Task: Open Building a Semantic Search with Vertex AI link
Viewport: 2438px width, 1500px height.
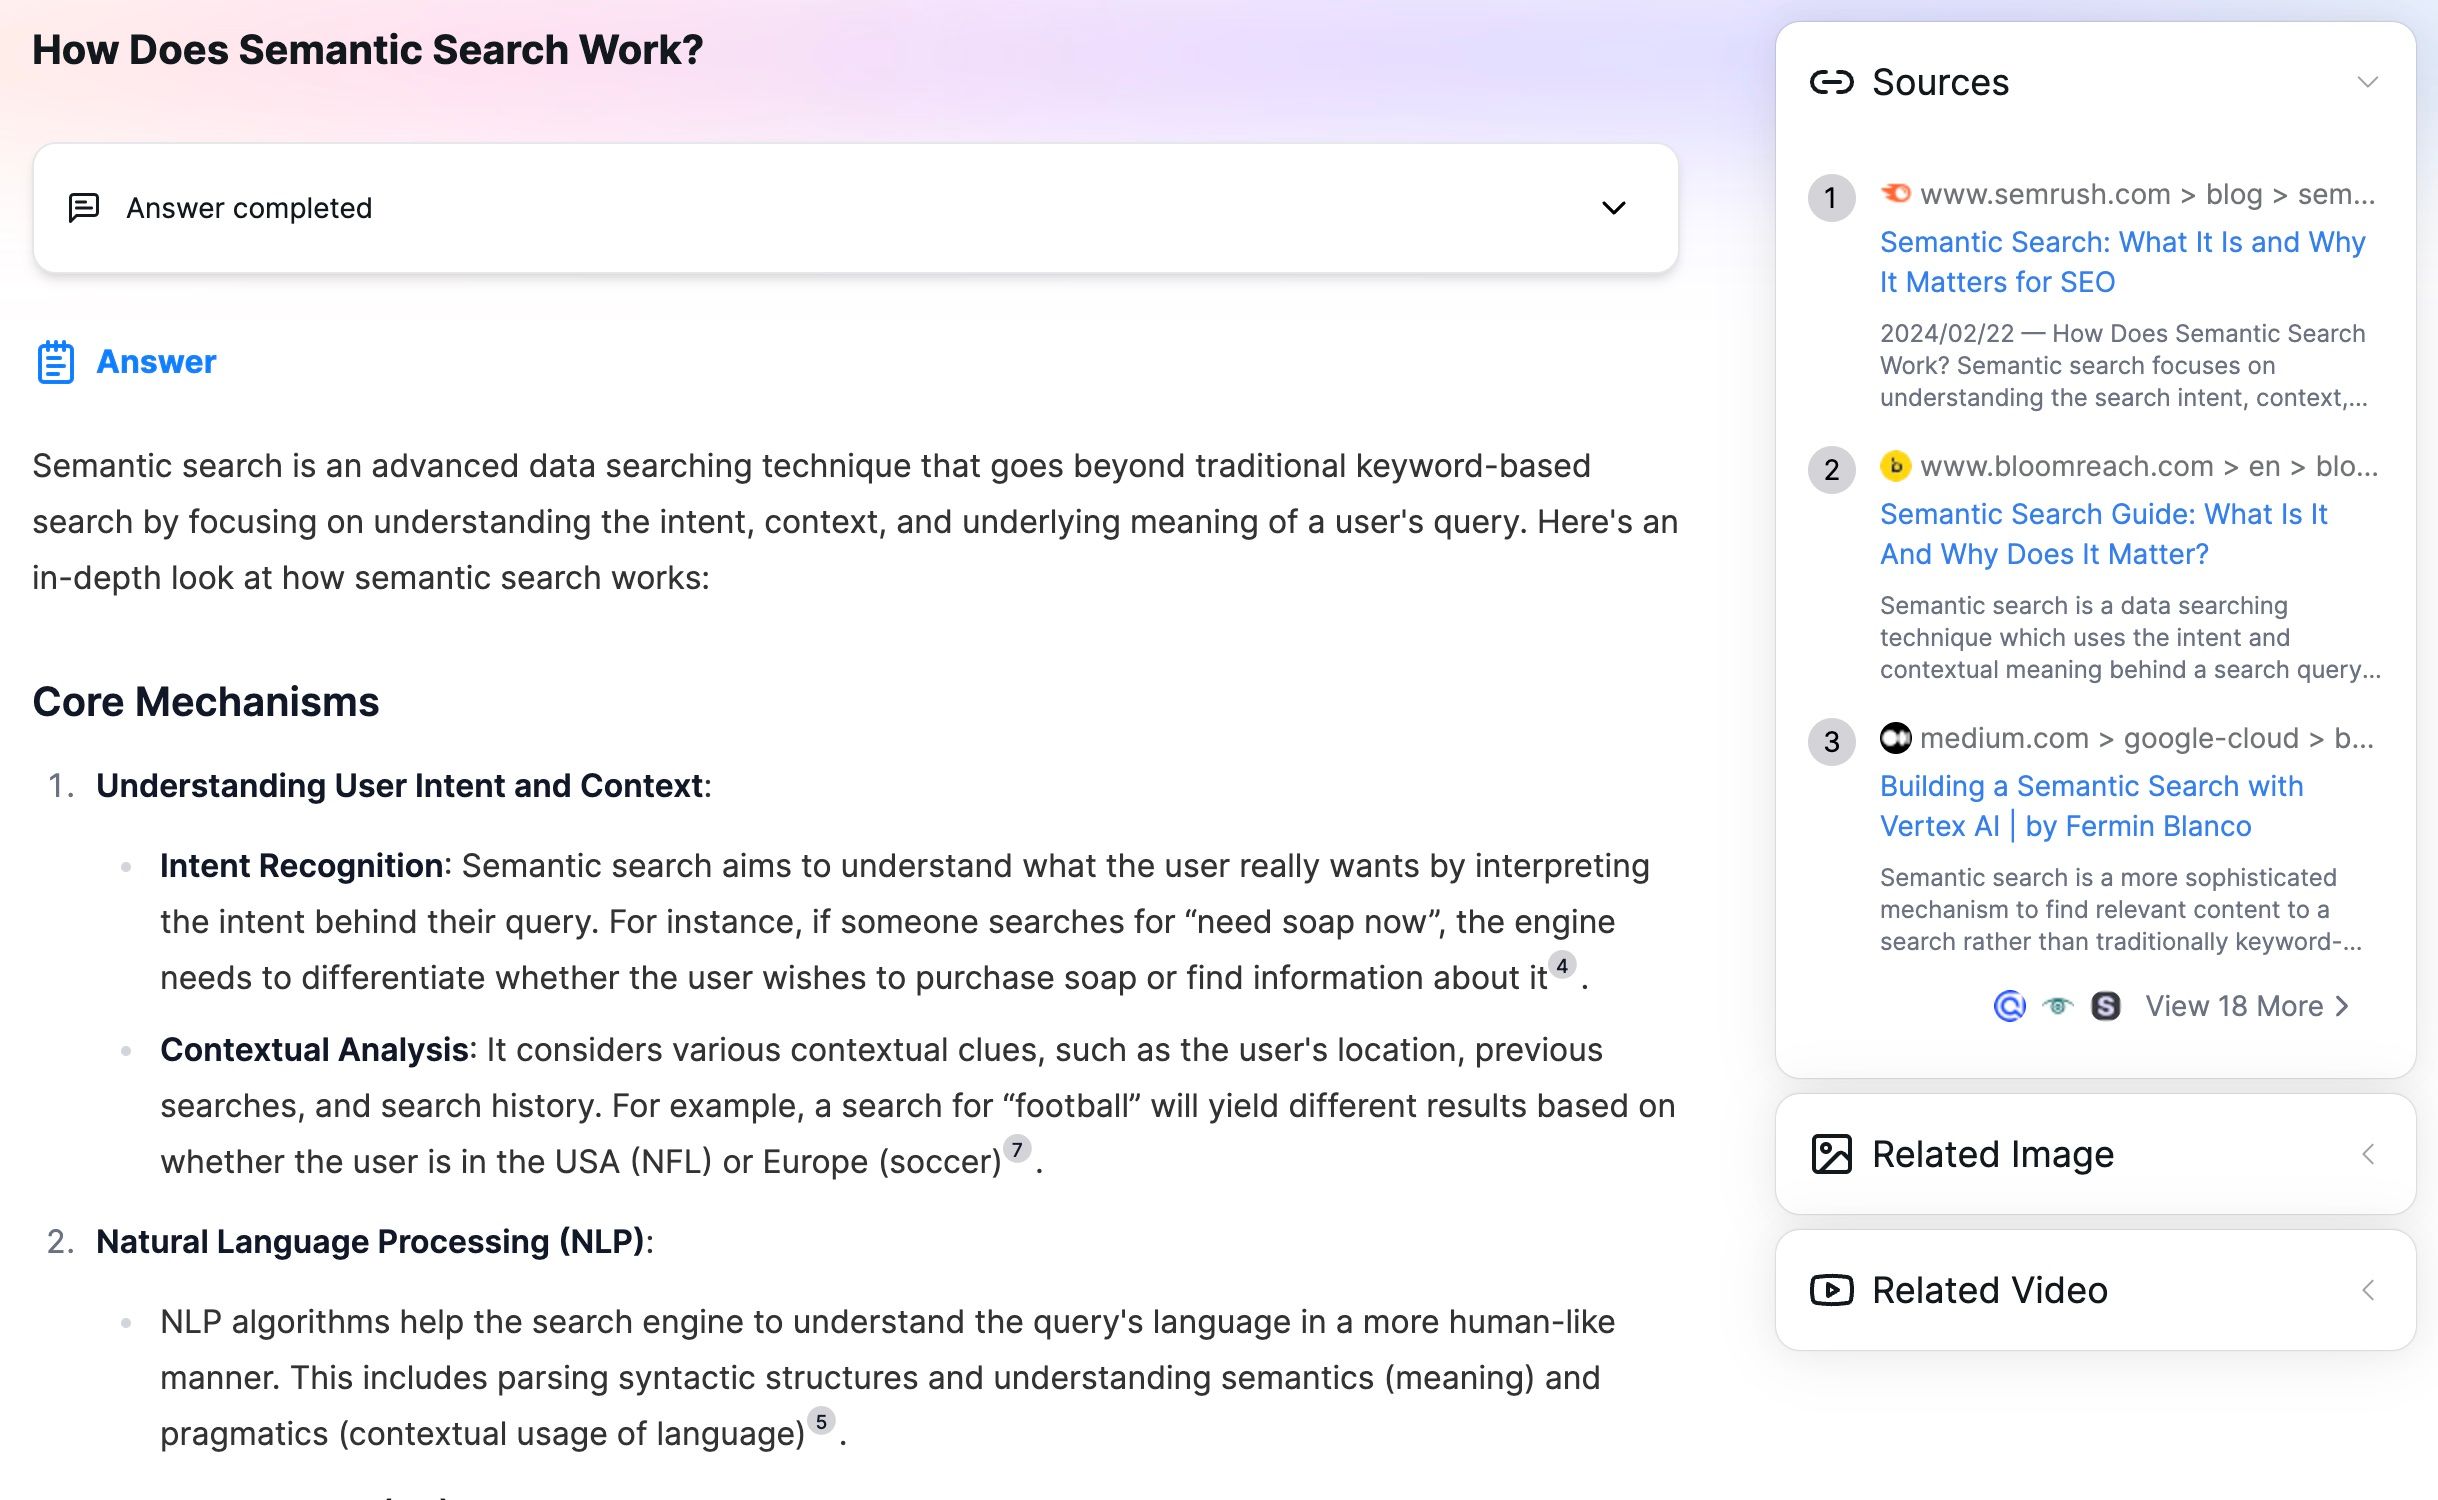Action: pos(2091,806)
